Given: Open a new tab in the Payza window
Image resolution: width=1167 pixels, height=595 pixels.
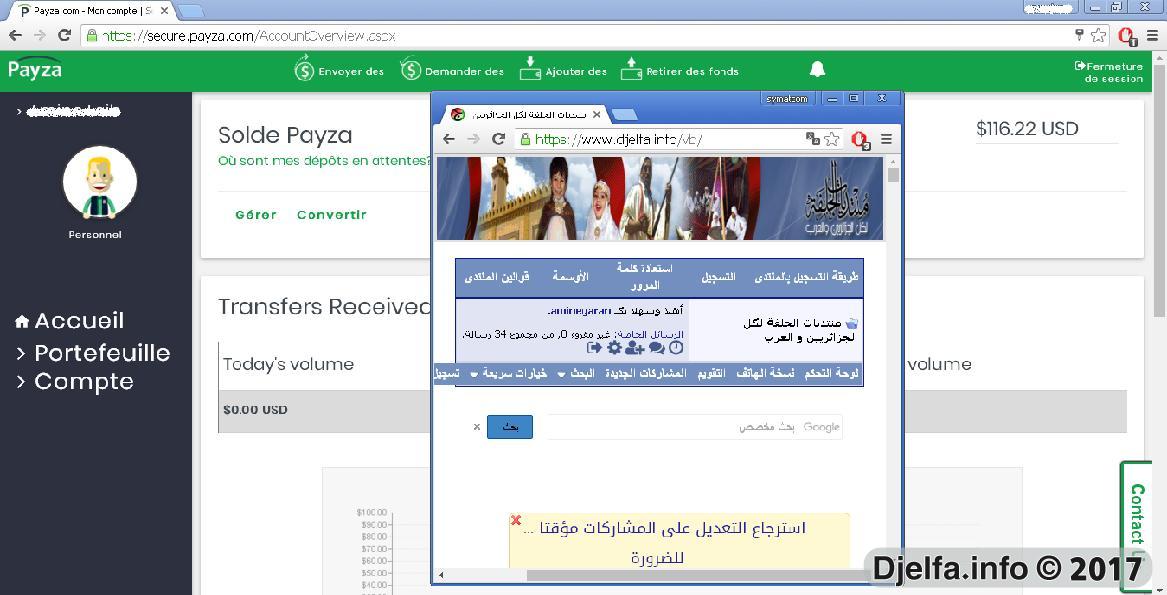Looking at the screenshot, I should coord(191,11).
